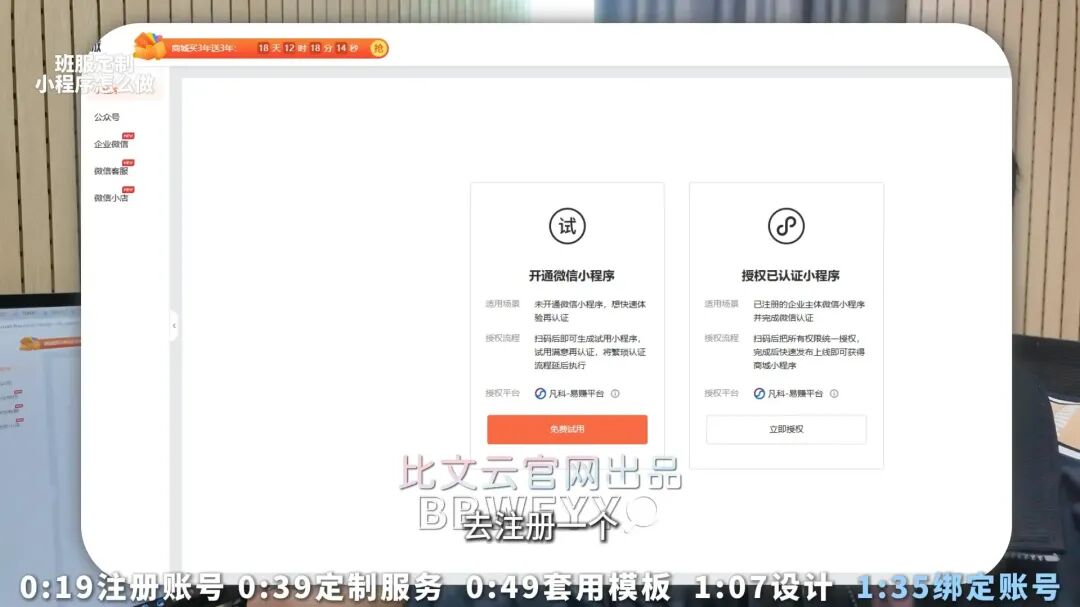
Task: Jump to 0:39 定制服务 chapter marker
Action: tap(340, 589)
